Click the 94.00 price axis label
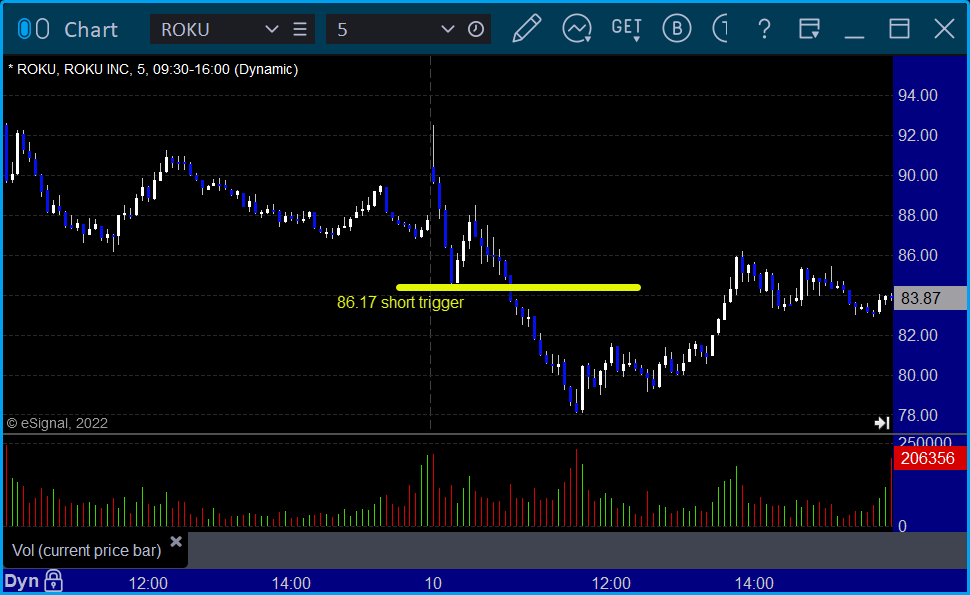 click(x=917, y=95)
